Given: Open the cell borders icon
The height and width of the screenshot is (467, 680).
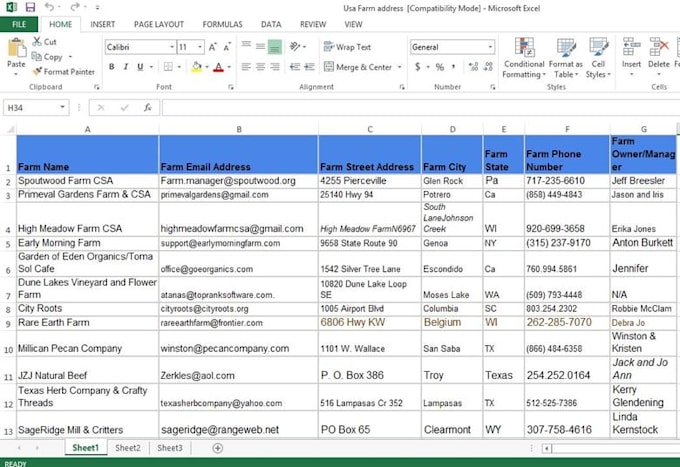Looking at the screenshot, I should [x=168, y=67].
